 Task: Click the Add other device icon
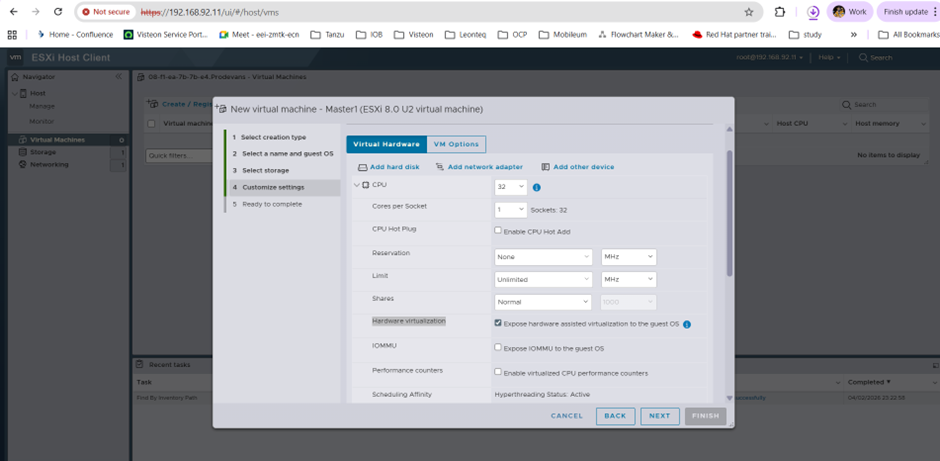coord(546,167)
